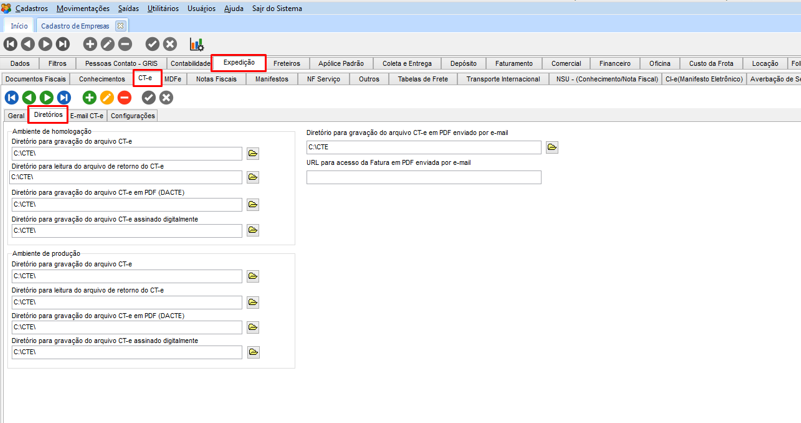Select the Documentos Fiscais sub-tab
Screen dimensions: 801x423
pyautogui.click(x=36, y=79)
